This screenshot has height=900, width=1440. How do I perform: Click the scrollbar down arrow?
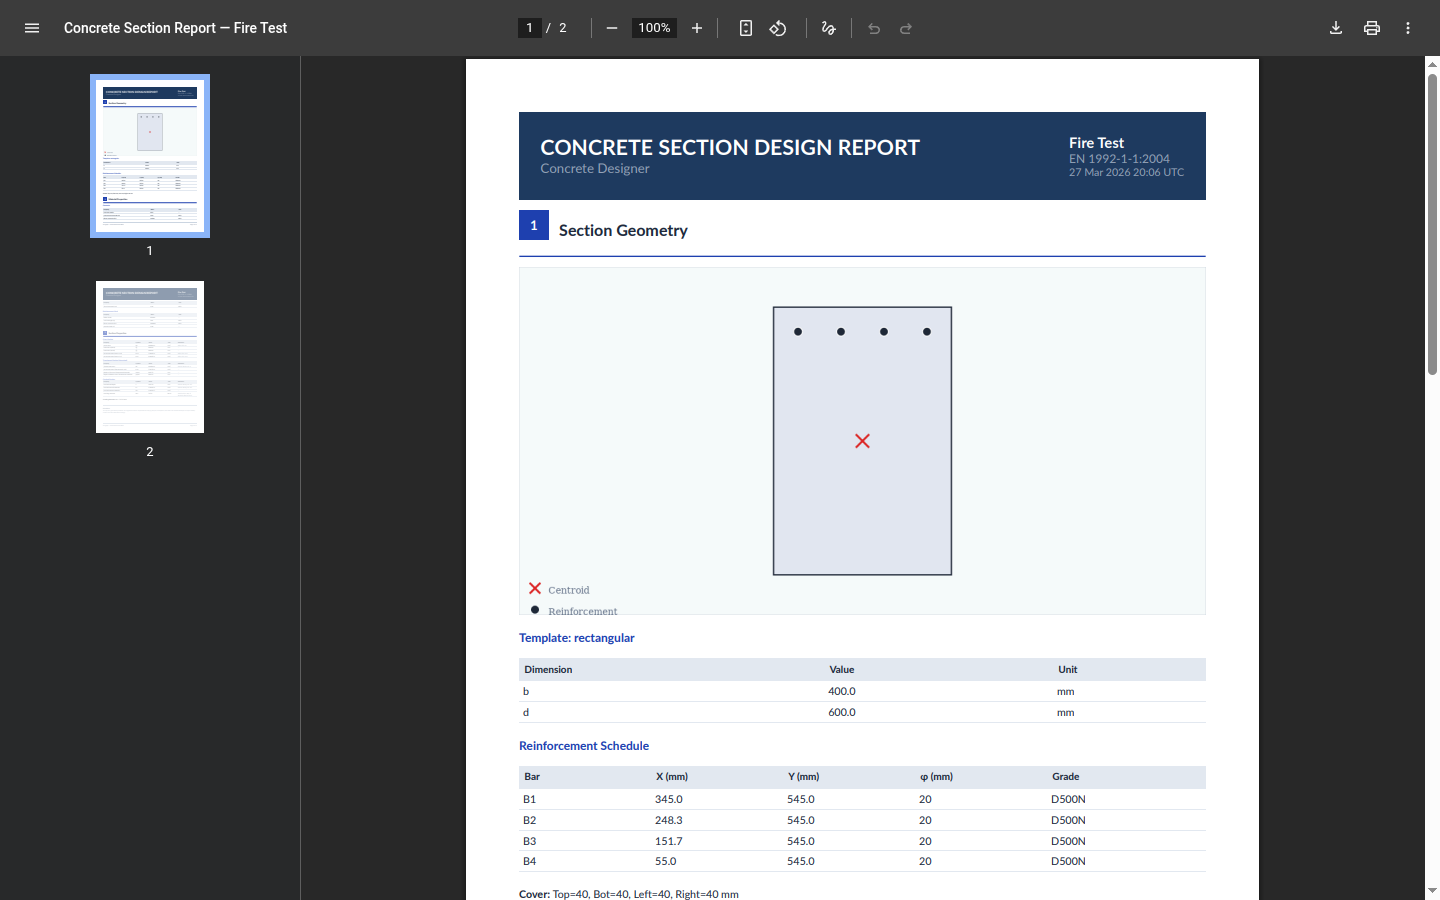(x=1432, y=890)
